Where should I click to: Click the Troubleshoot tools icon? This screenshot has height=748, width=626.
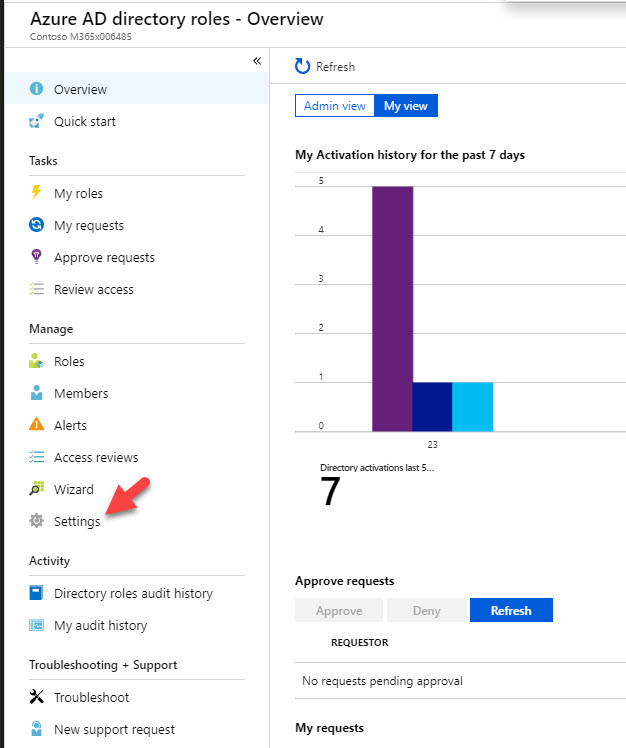[36, 696]
